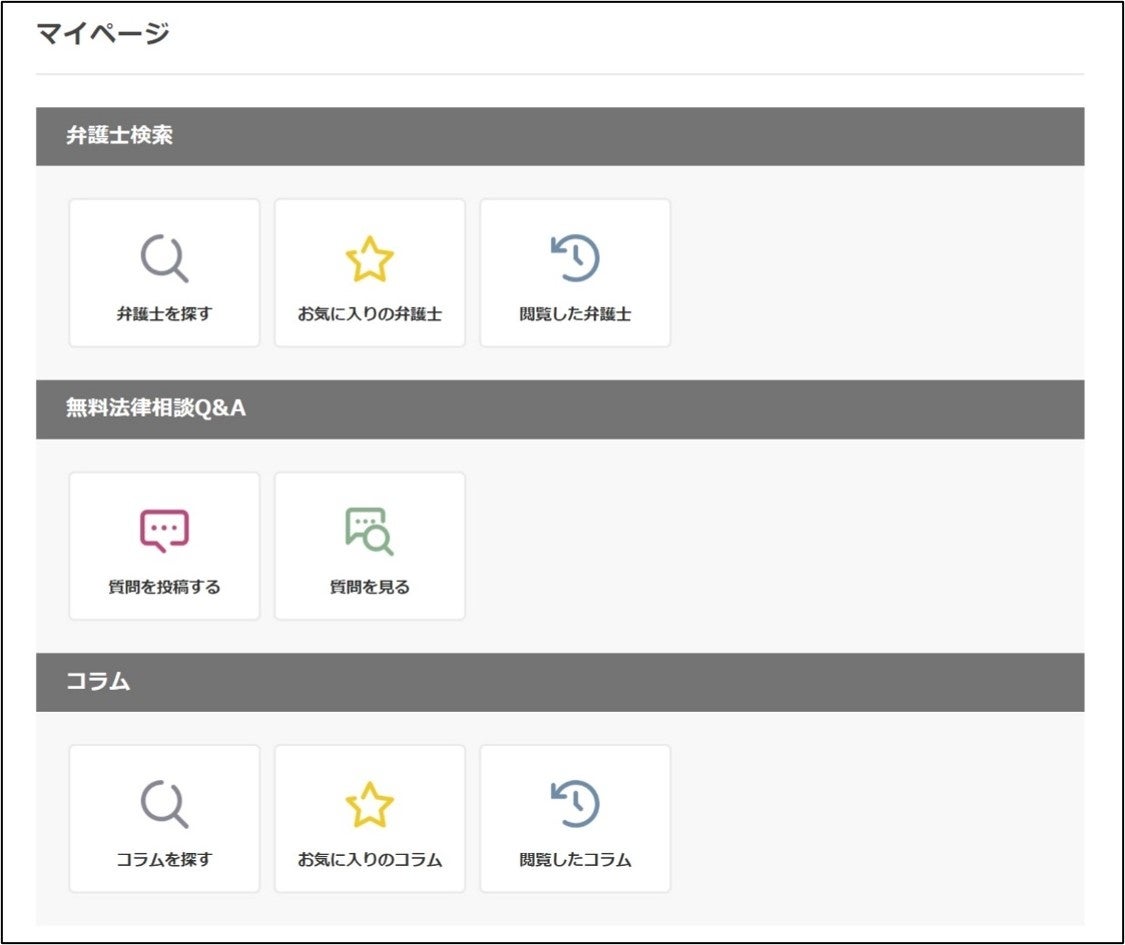Click the マイページ page title
1125x945 pixels.
[x=103, y=33]
